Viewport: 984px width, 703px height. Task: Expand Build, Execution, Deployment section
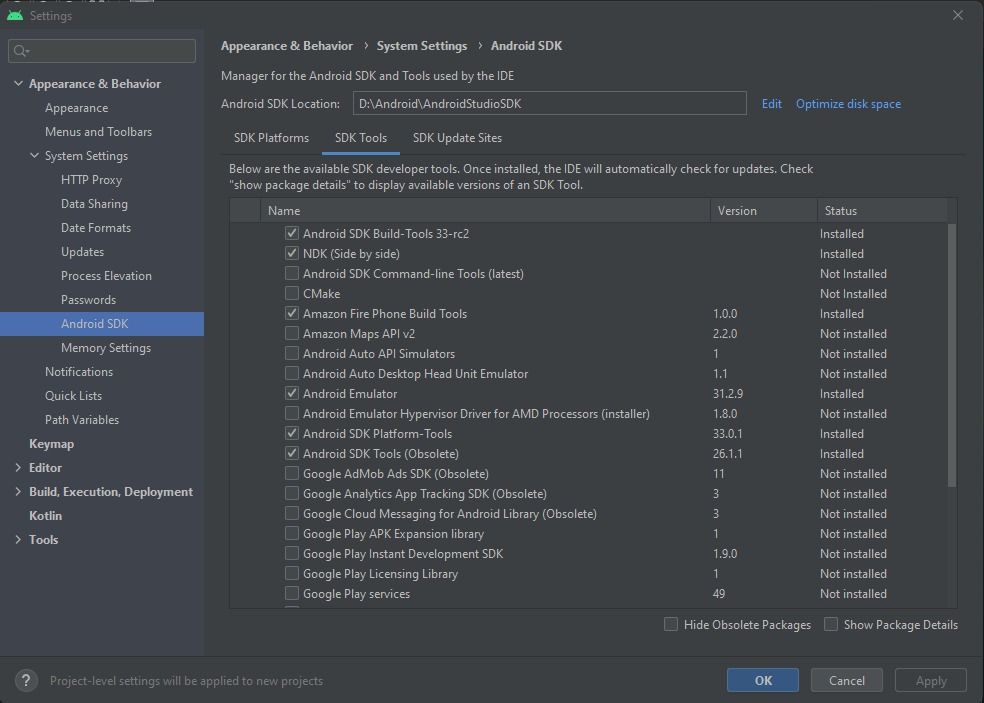tap(18, 492)
